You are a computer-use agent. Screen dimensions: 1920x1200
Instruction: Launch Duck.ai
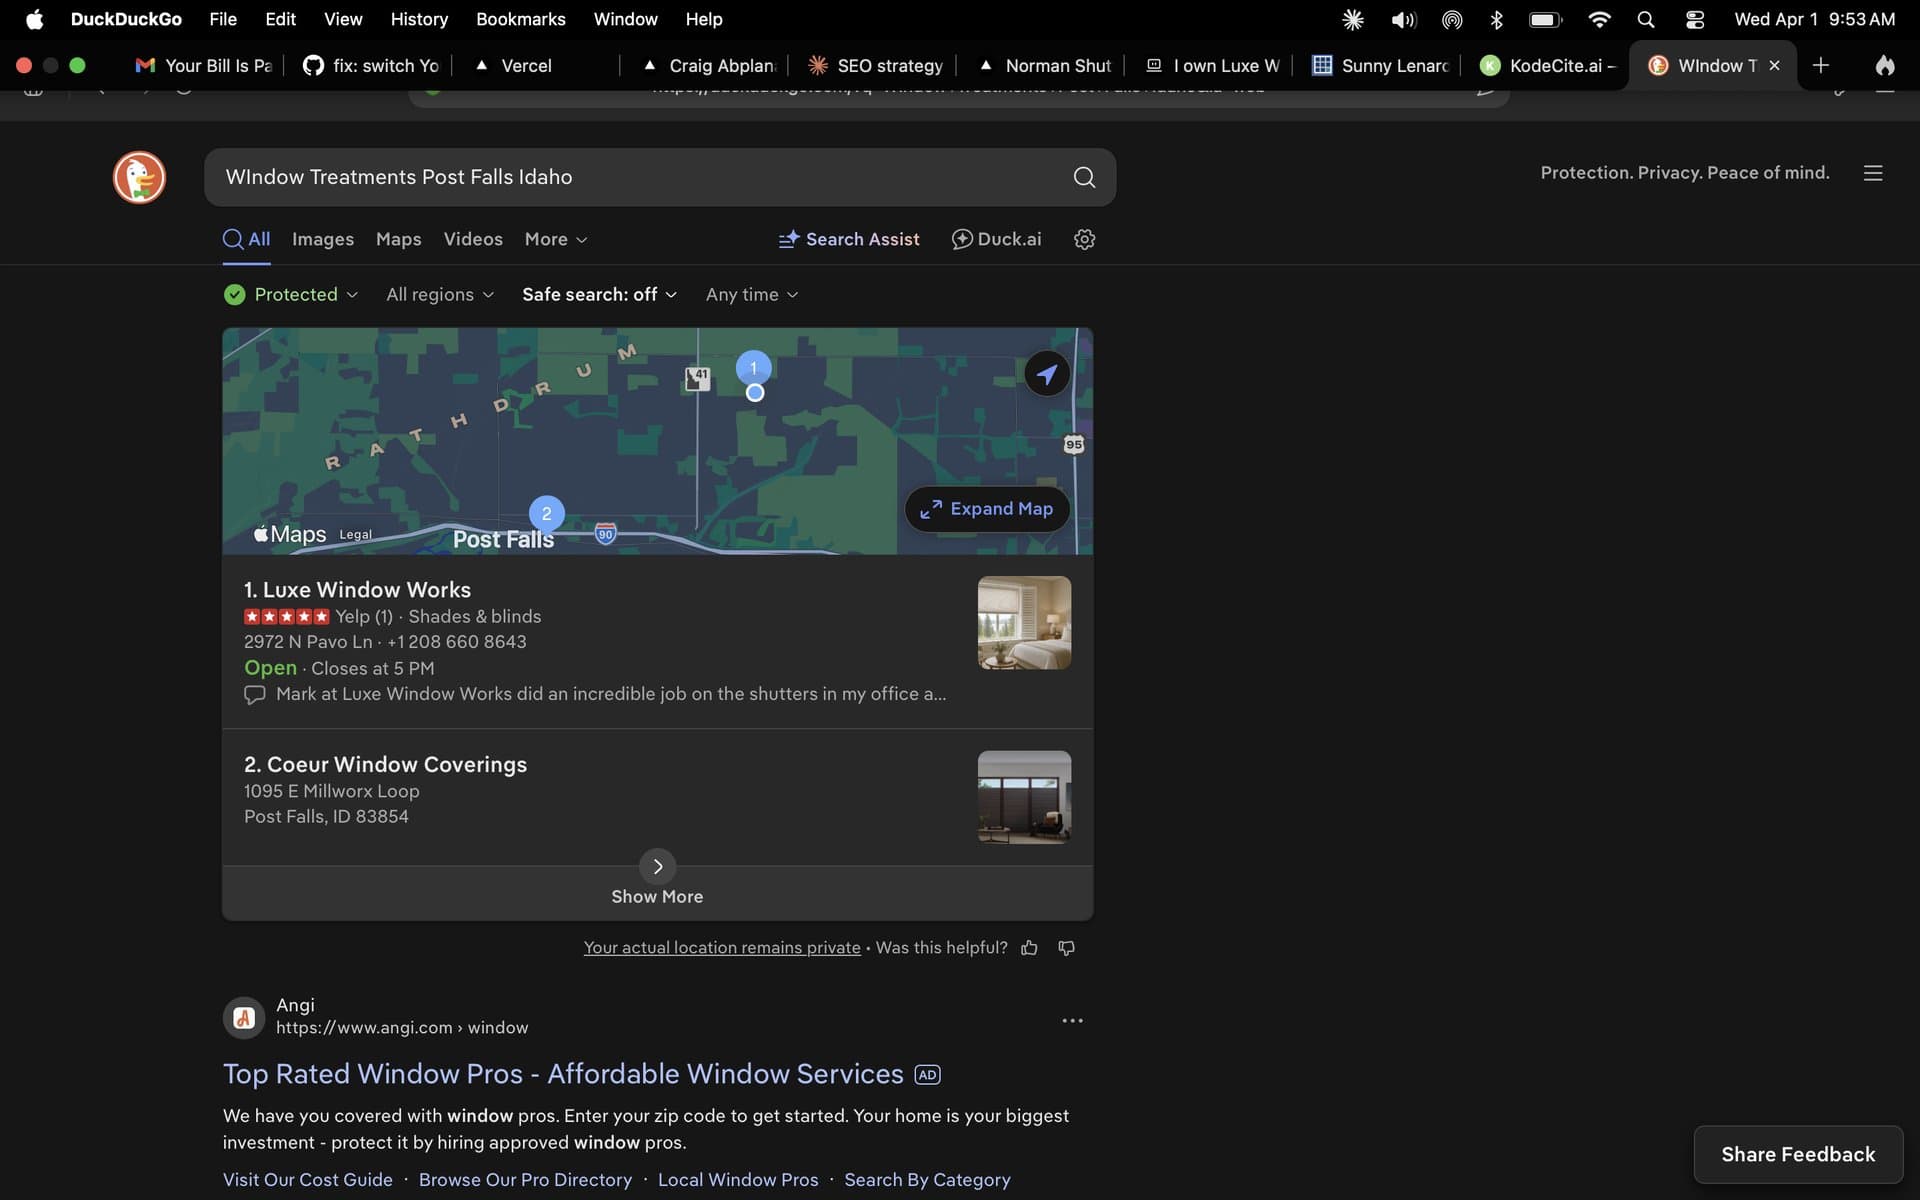(x=996, y=239)
